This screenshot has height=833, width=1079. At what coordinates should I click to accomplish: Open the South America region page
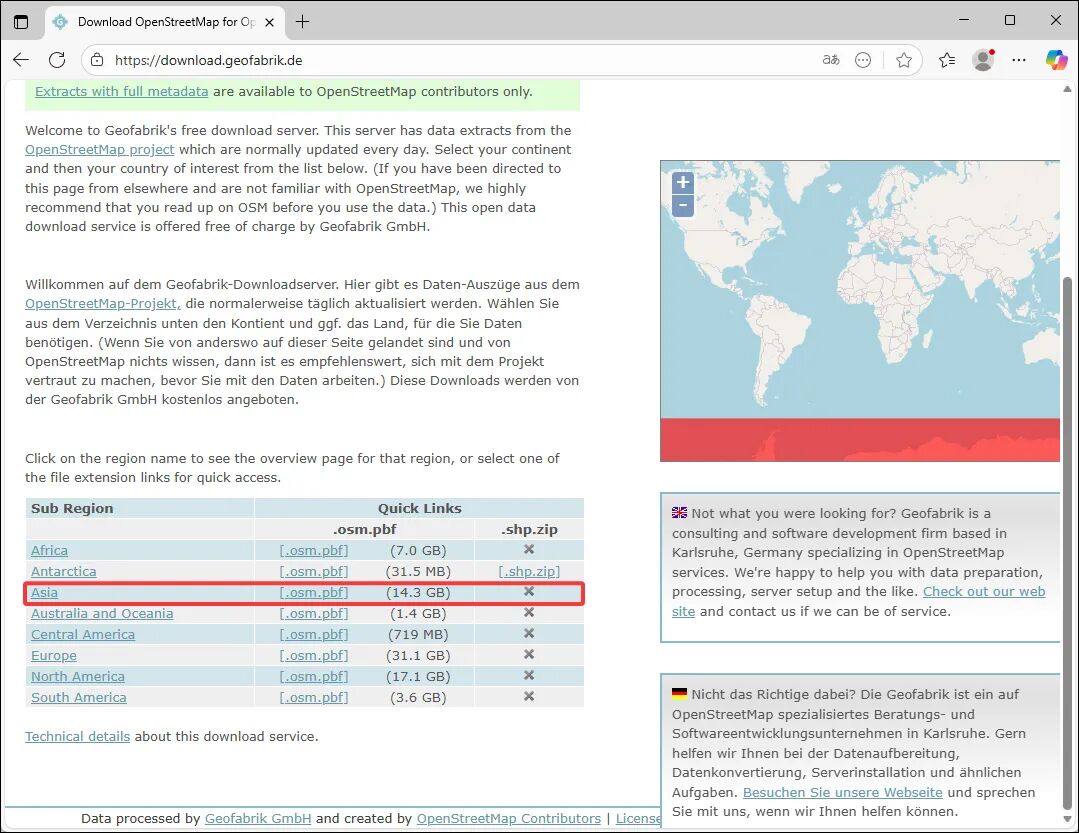pyautogui.click(x=78, y=697)
